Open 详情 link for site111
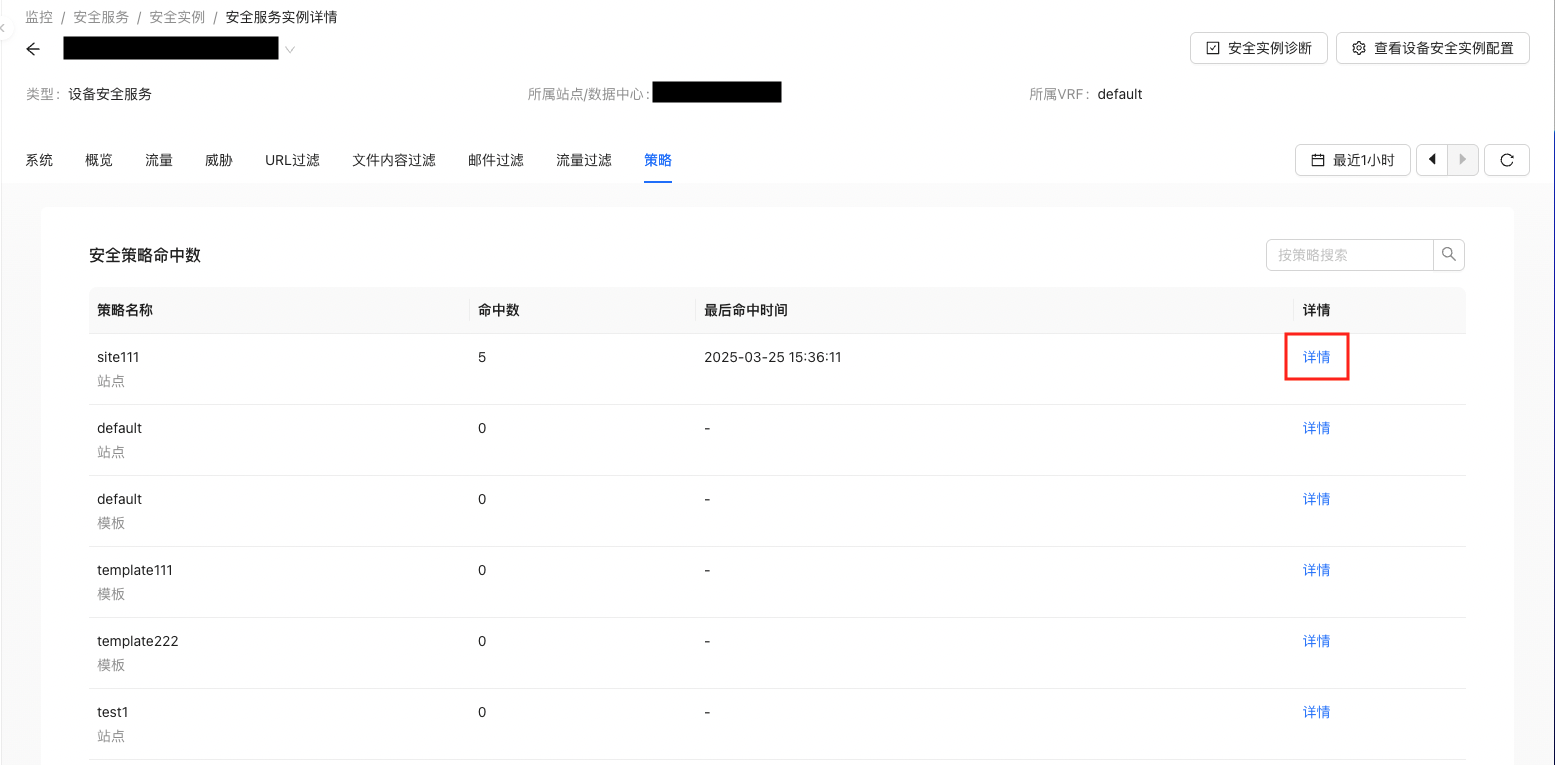Viewport: 1555px width, 765px height. [1316, 357]
